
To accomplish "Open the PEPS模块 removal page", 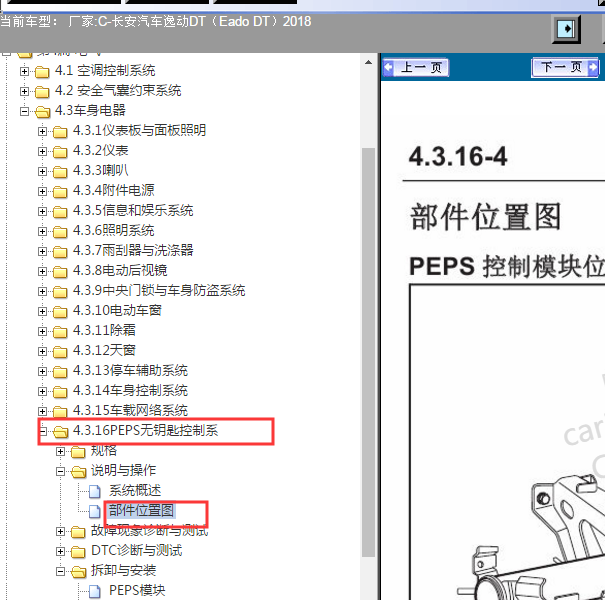I will click(137, 590).
